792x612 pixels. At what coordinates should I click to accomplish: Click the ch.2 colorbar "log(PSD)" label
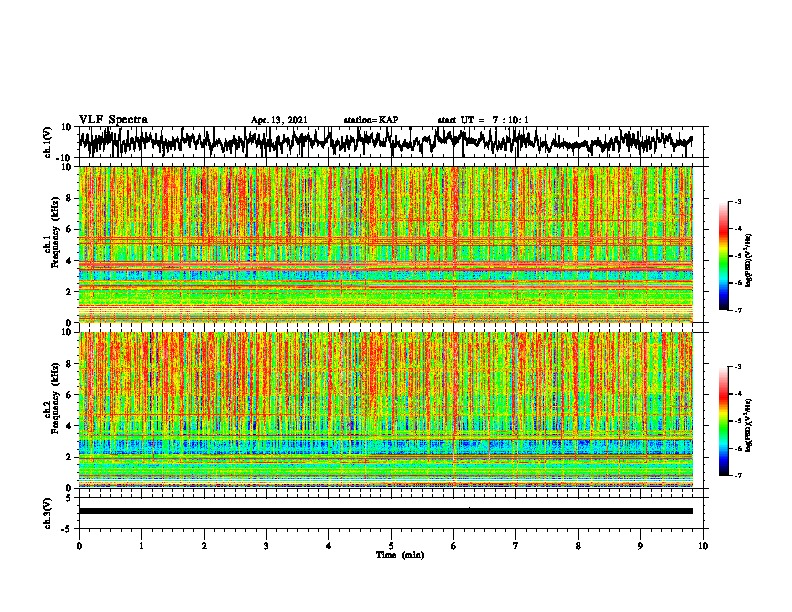[749, 425]
